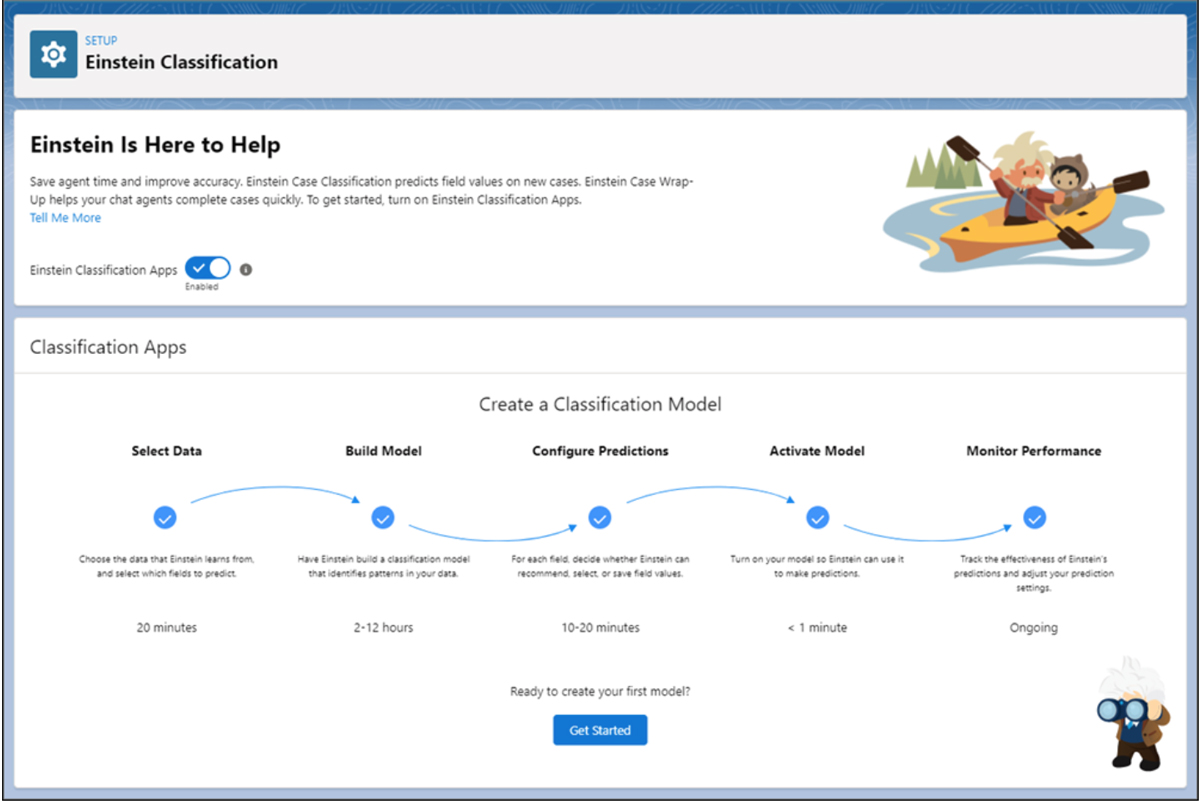
Task: Disable the Einstein Classification Apps toggle
Action: coord(208,268)
